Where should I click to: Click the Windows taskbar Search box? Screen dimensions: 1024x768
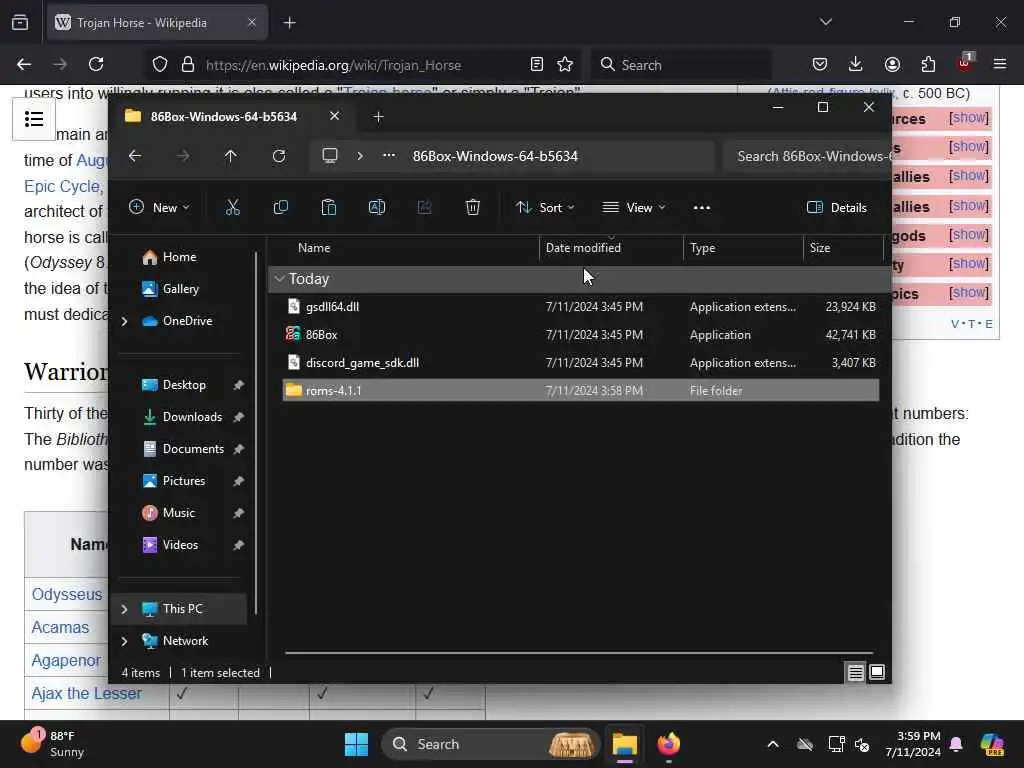490,744
